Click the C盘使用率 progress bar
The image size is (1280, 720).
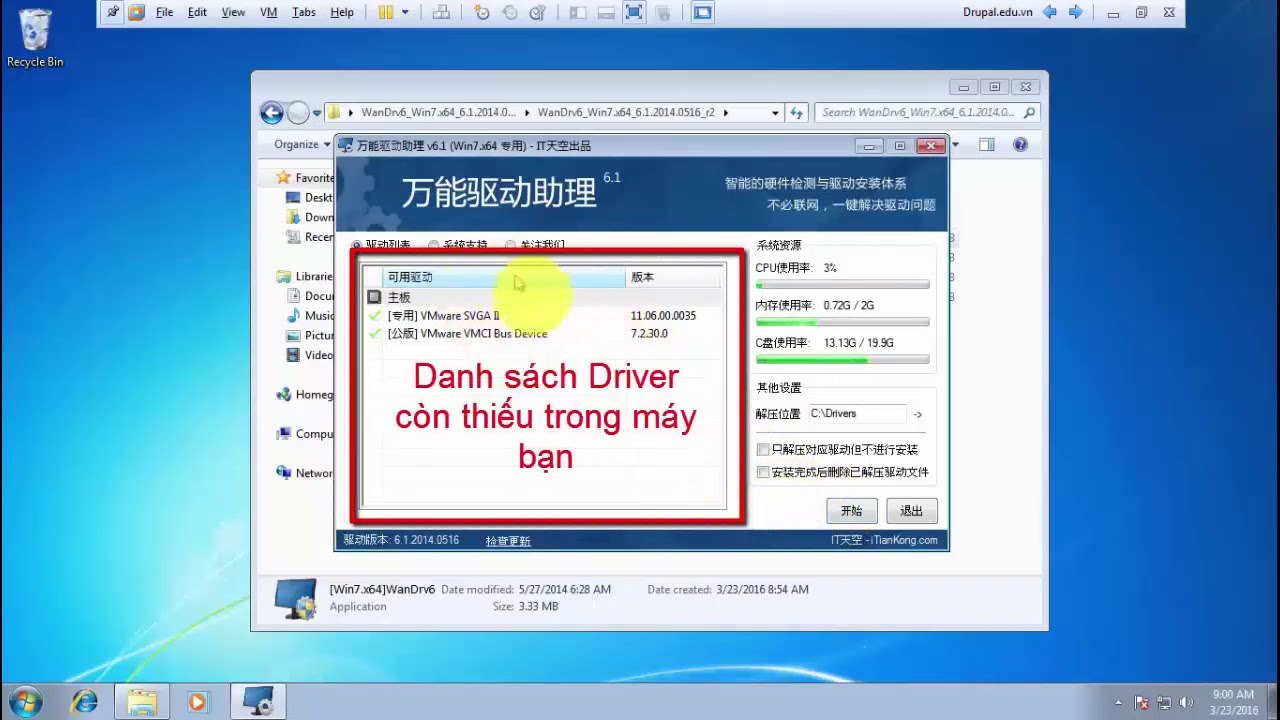point(842,360)
